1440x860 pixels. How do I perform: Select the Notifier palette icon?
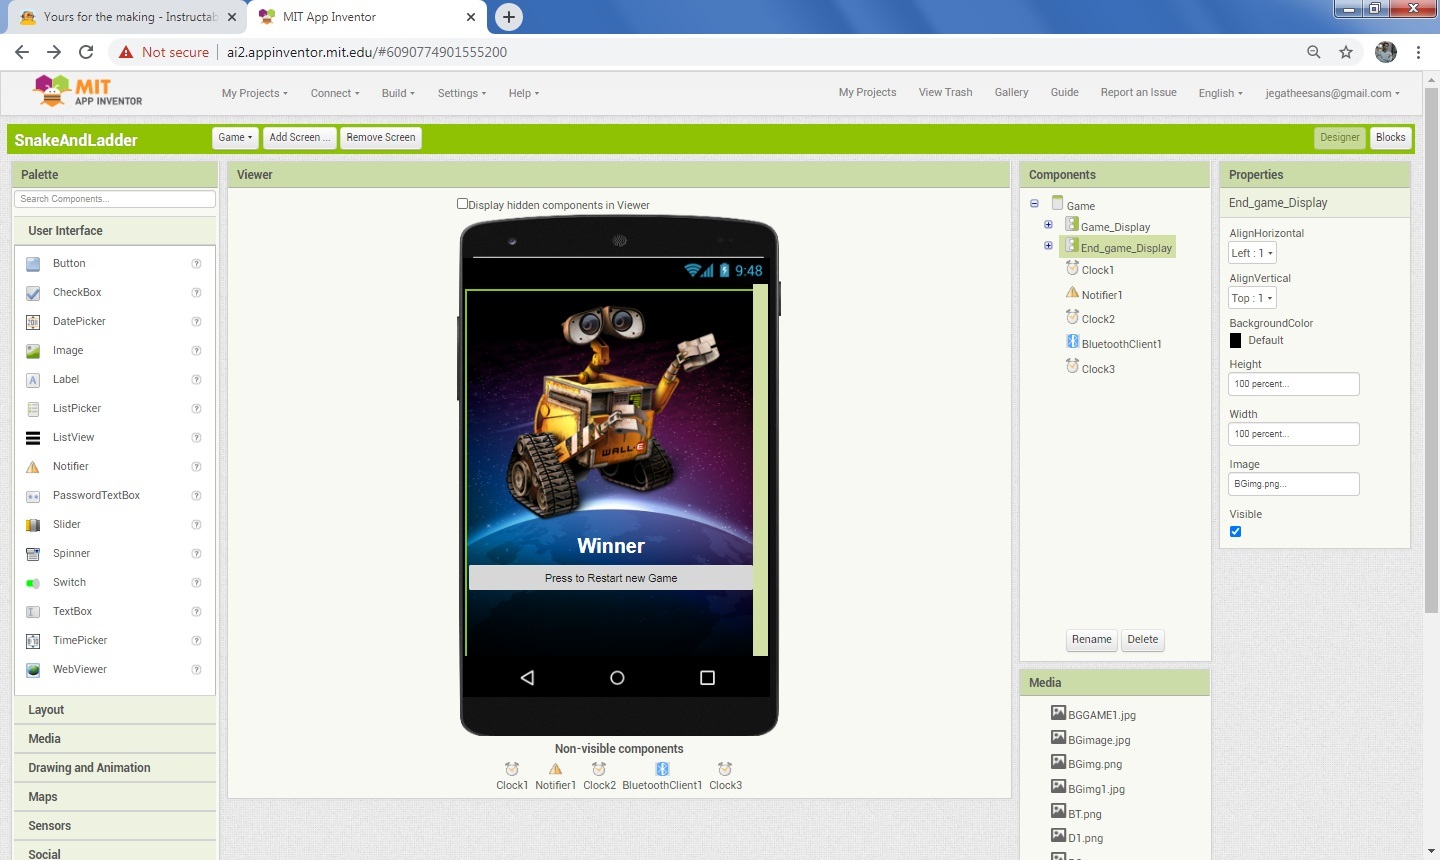coord(33,467)
